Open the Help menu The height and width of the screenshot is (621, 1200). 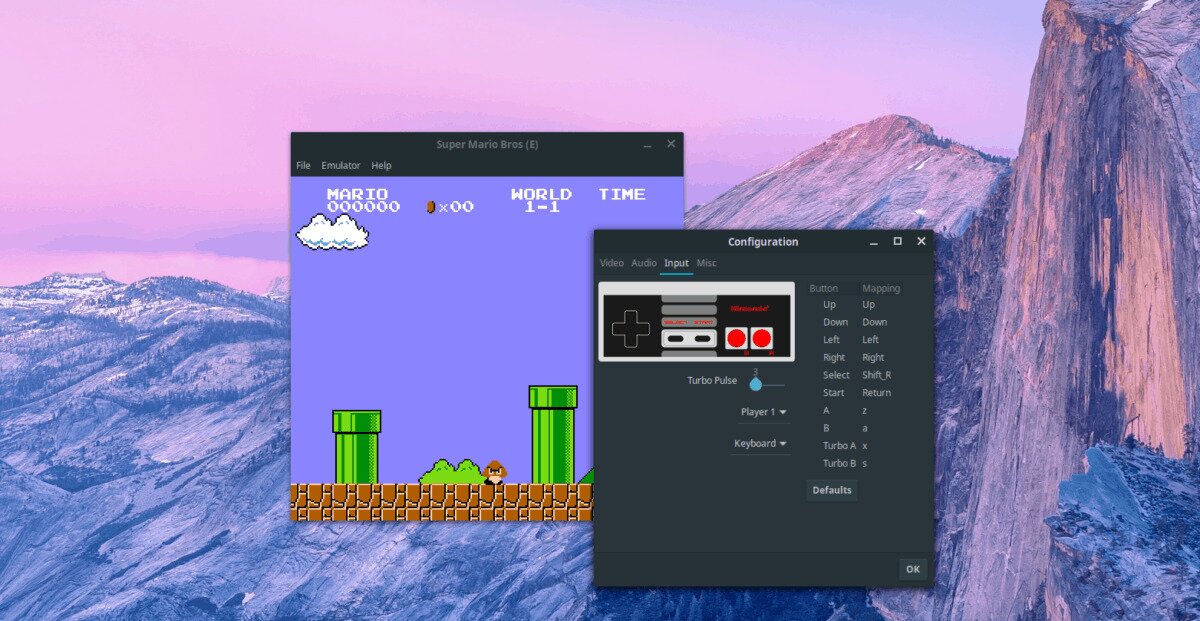381,165
